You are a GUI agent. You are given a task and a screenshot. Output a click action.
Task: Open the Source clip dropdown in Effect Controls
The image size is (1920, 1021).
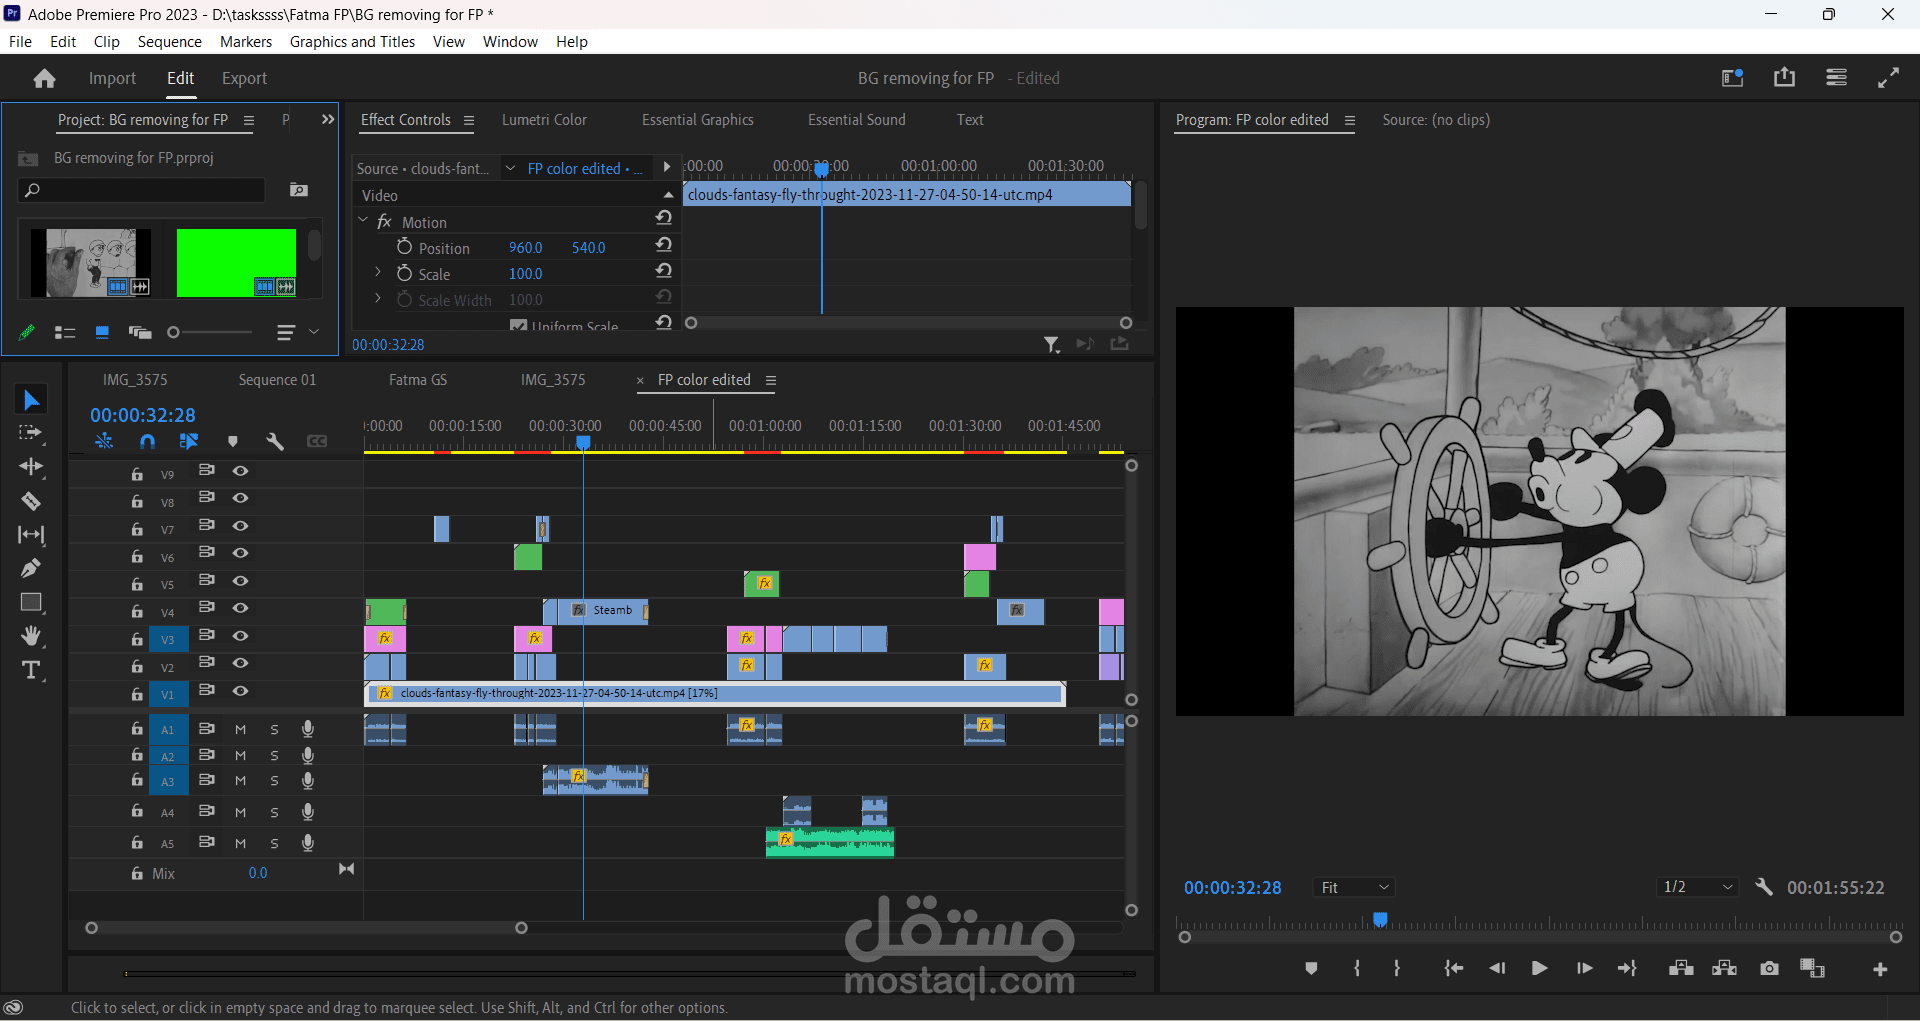(x=510, y=168)
